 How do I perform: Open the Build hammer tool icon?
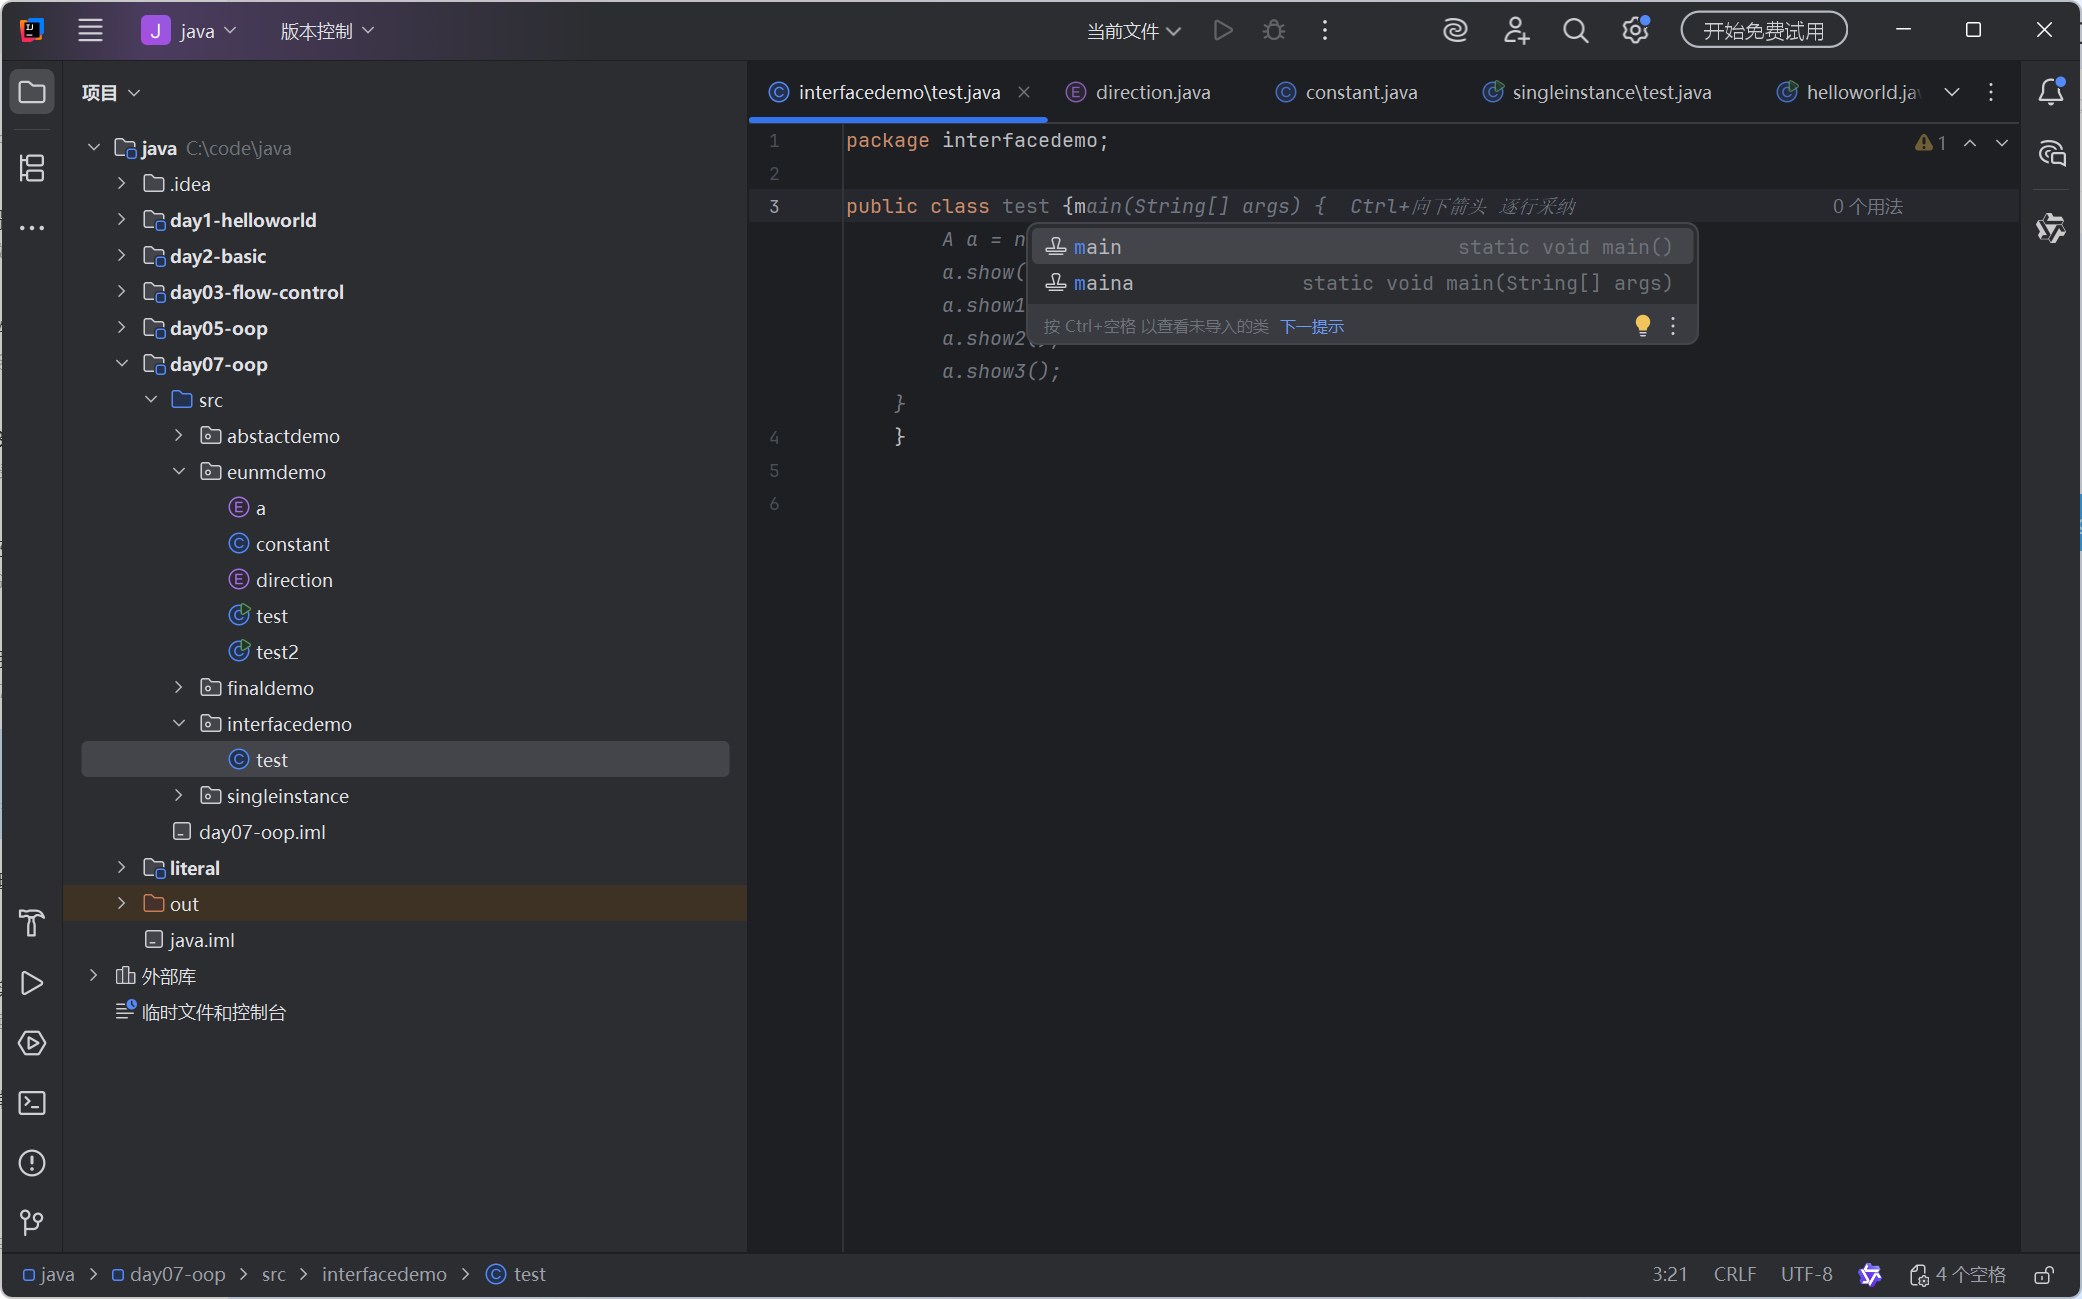[x=32, y=923]
